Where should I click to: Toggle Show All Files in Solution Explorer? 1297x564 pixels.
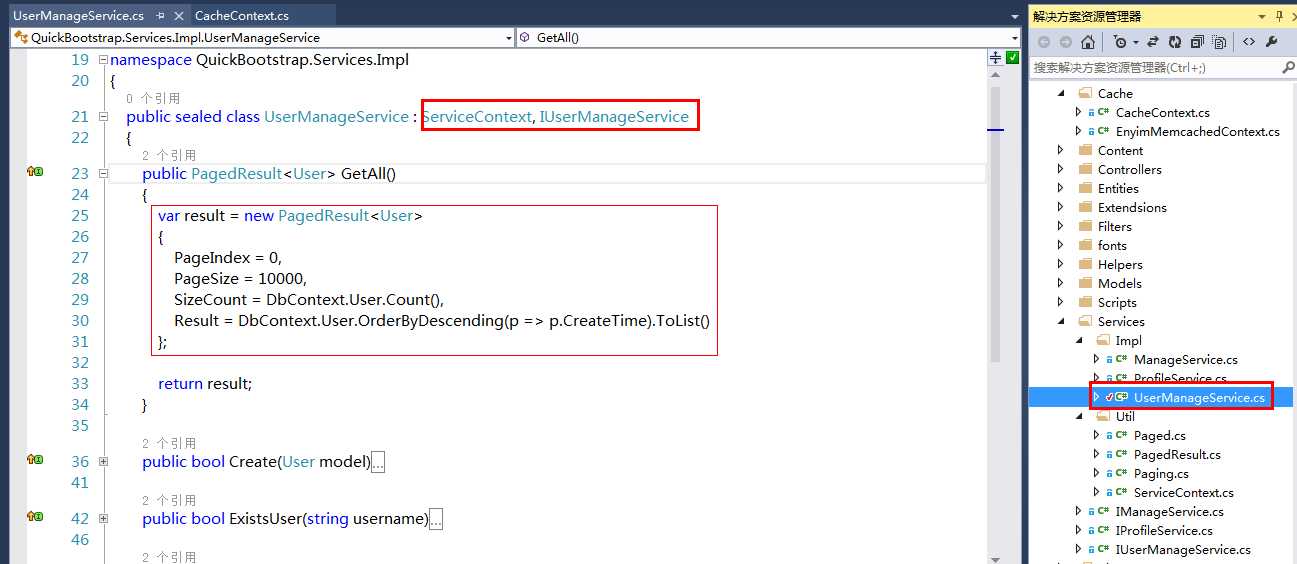pyautogui.click(x=1219, y=42)
